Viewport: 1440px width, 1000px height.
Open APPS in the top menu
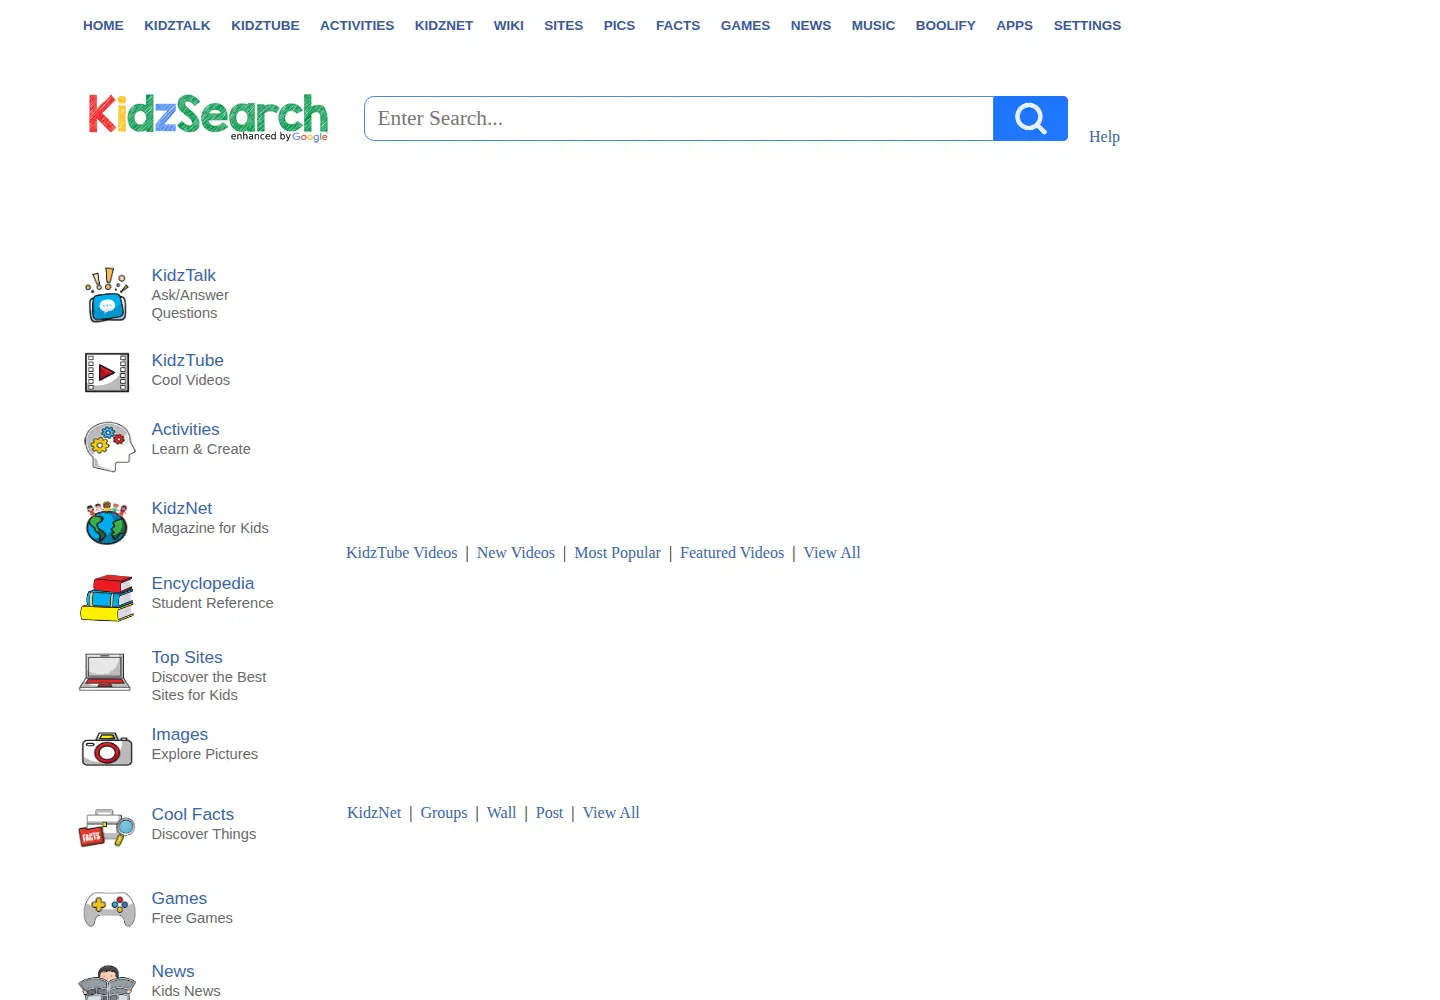(1014, 26)
